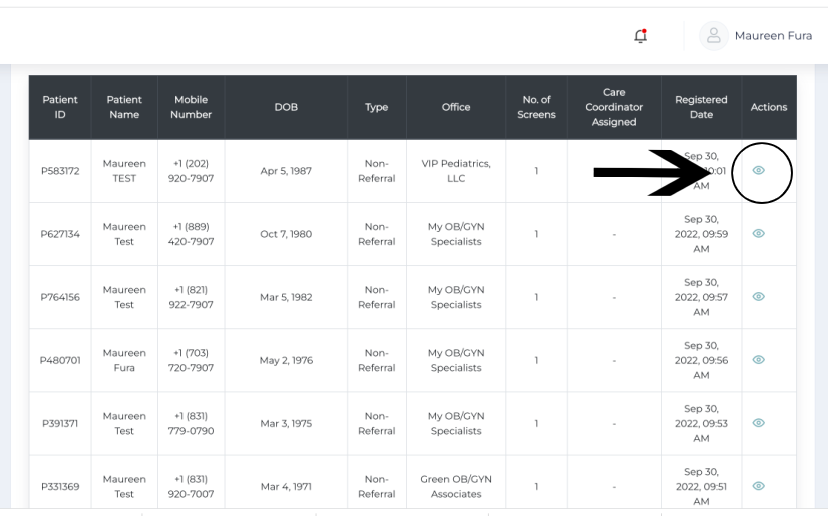View patient P391371 with the eye icon
This screenshot has width=828, height=516.
tap(758, 423)
